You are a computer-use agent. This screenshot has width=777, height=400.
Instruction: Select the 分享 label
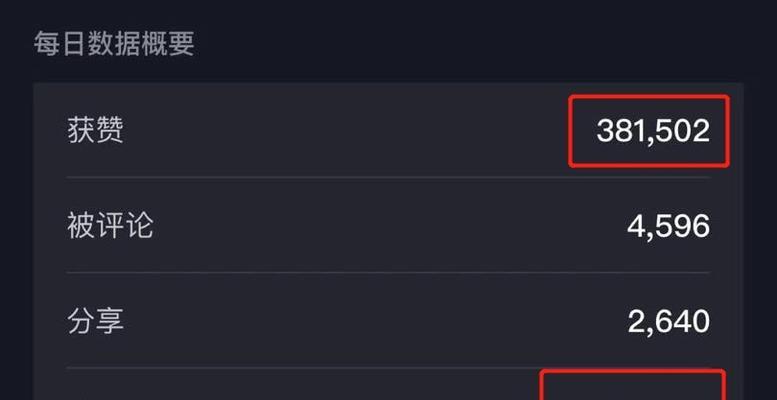(x=95, y=321)
